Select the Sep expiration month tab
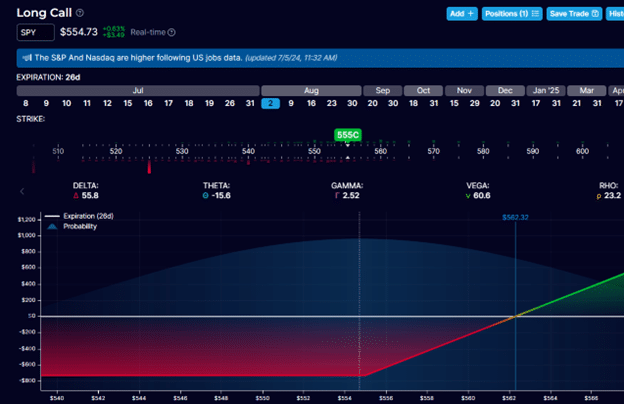This screenshot has height=404, width=624. click(x=382, y=90)
